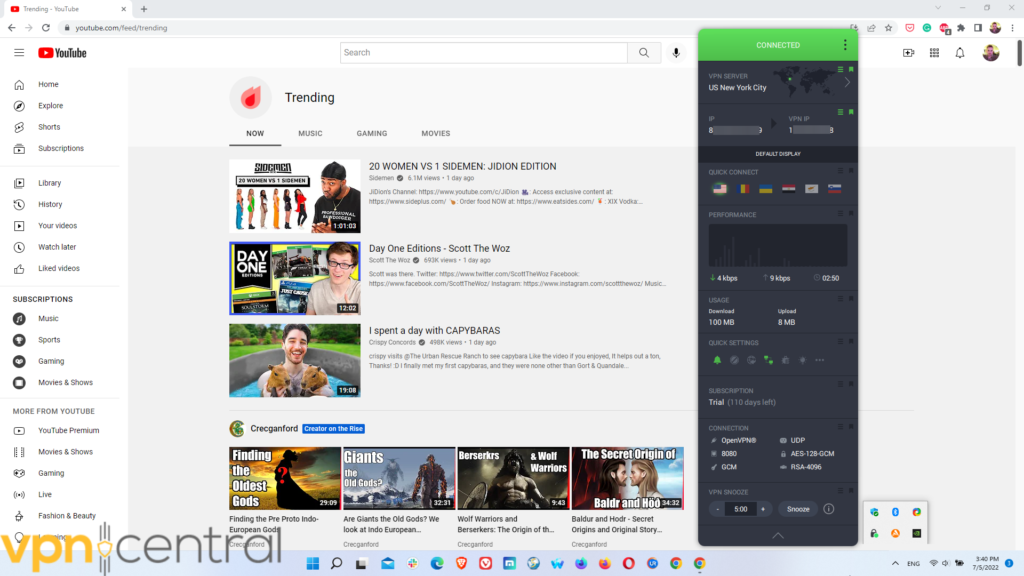Increase snooze time with the plus button
This screenshot has width=1024, height=576.
coord(763,509)
